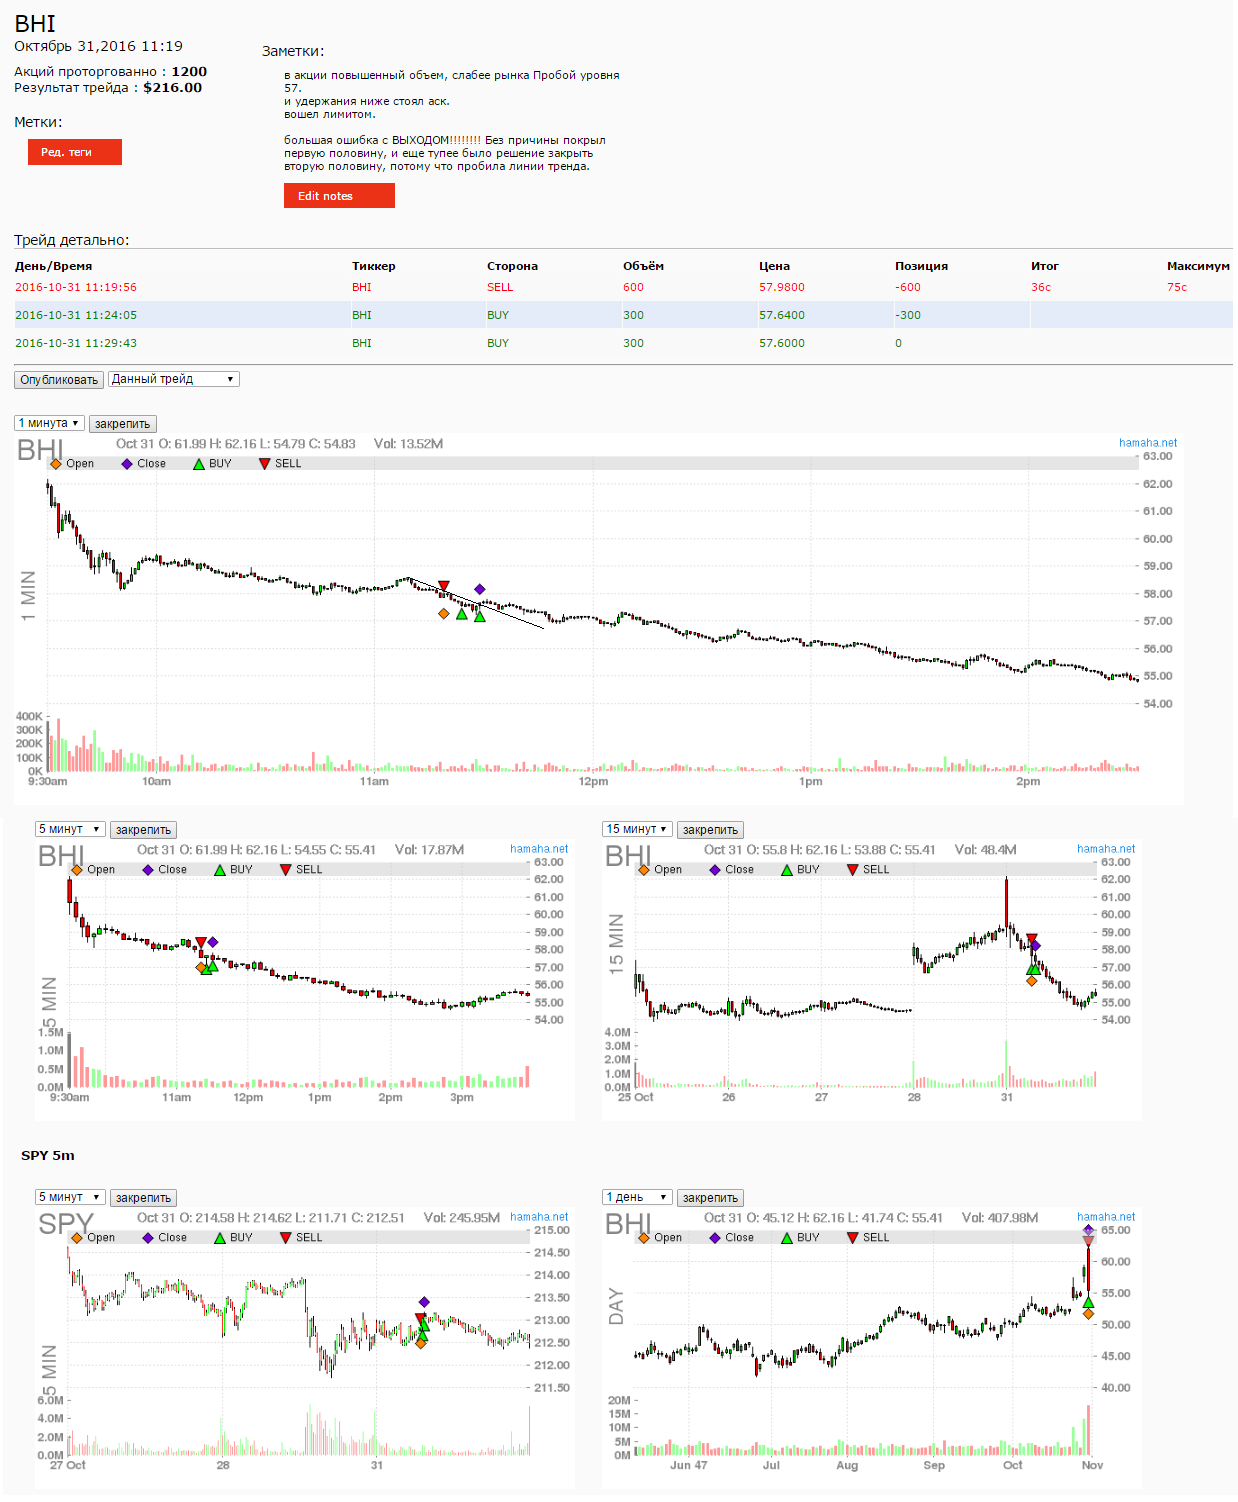Click purple Close marker on the 1-minute chart

480,589
